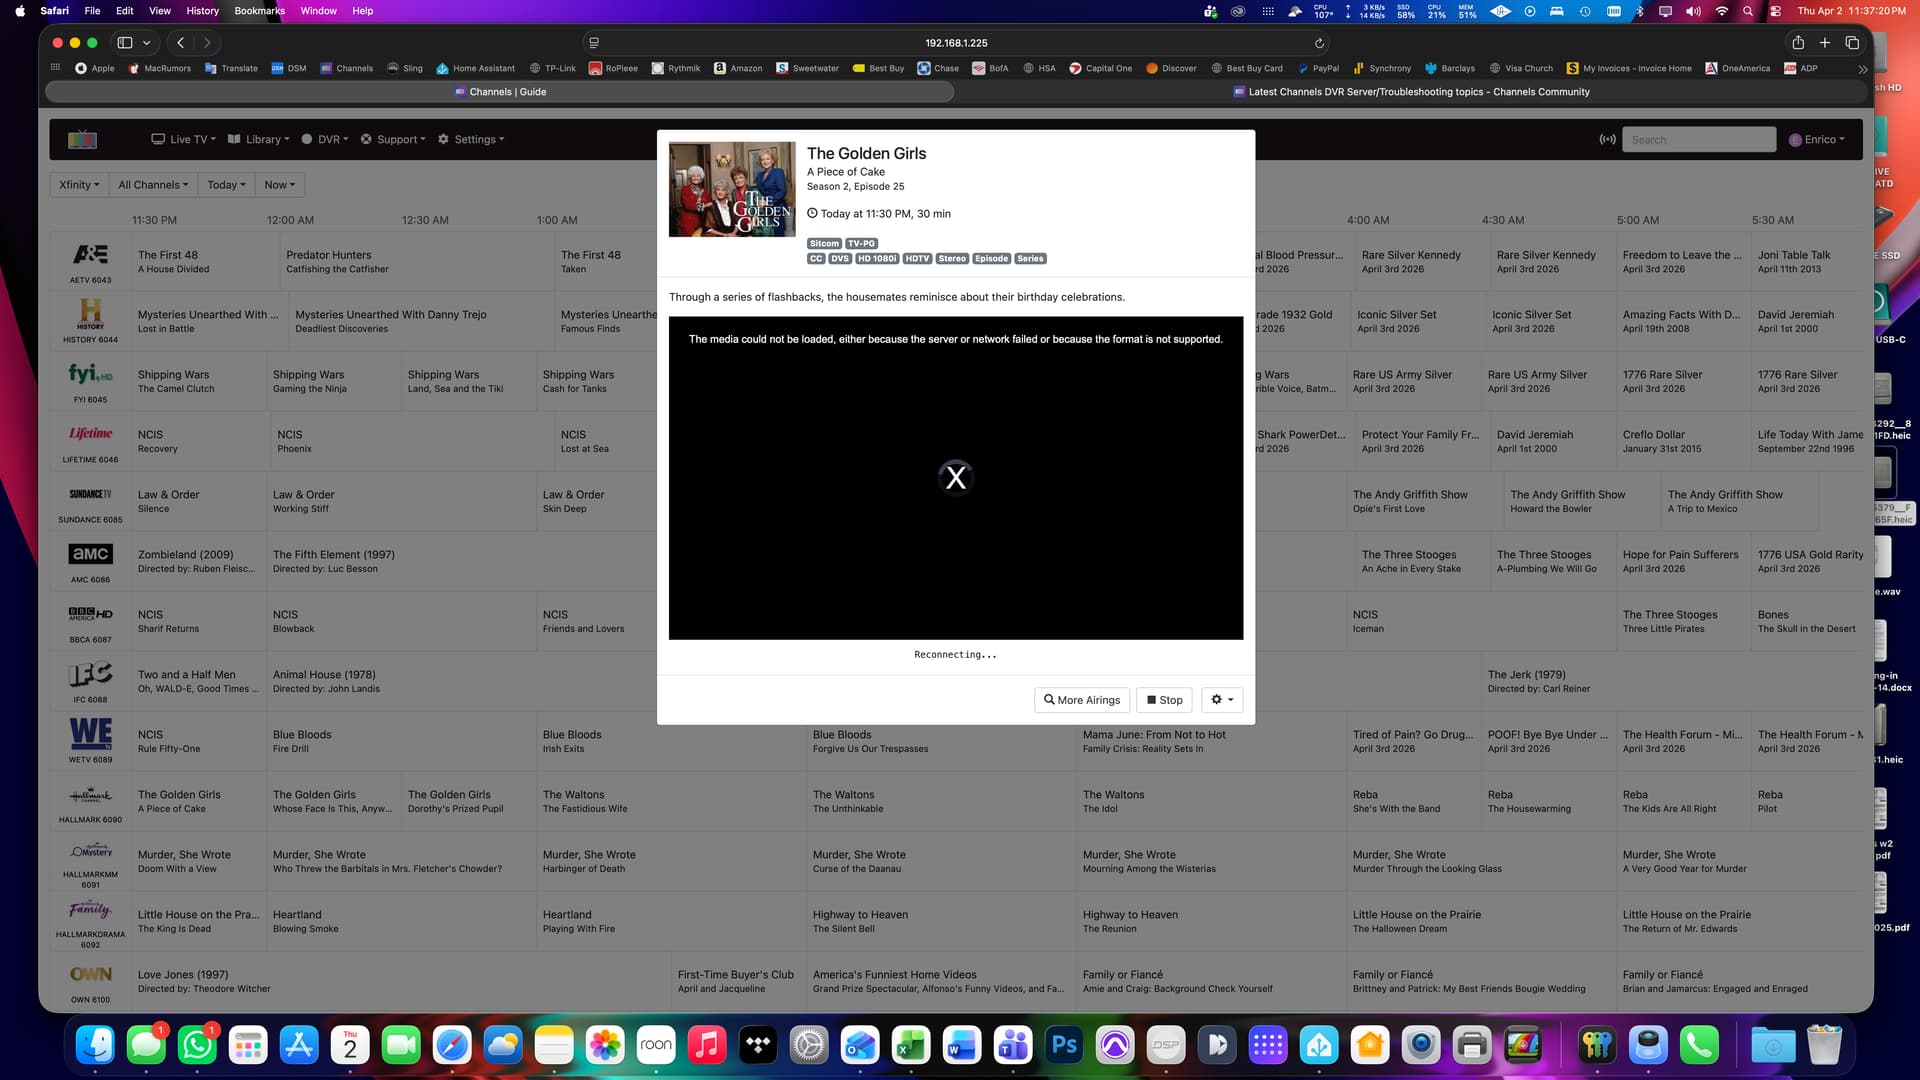
Task: Click the broadcast signal icon beside the search box
Action: [x=1607, y=139]
